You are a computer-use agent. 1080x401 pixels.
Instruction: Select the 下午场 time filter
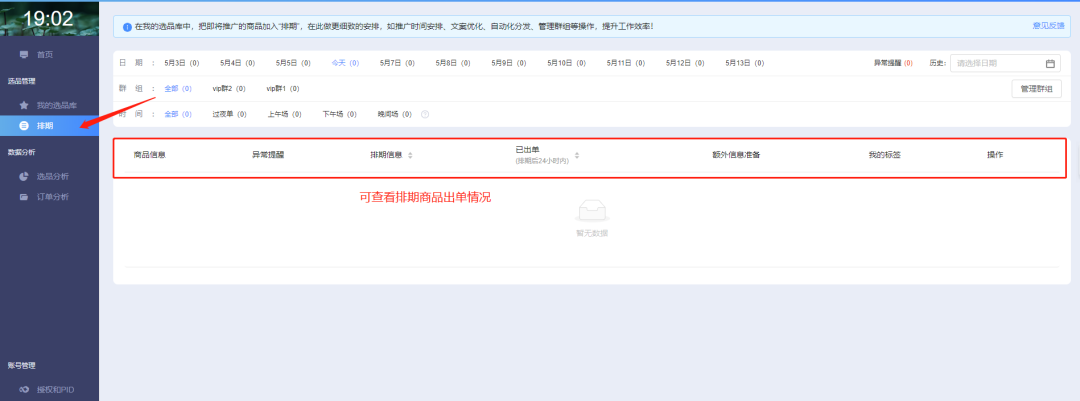point(340,114)
